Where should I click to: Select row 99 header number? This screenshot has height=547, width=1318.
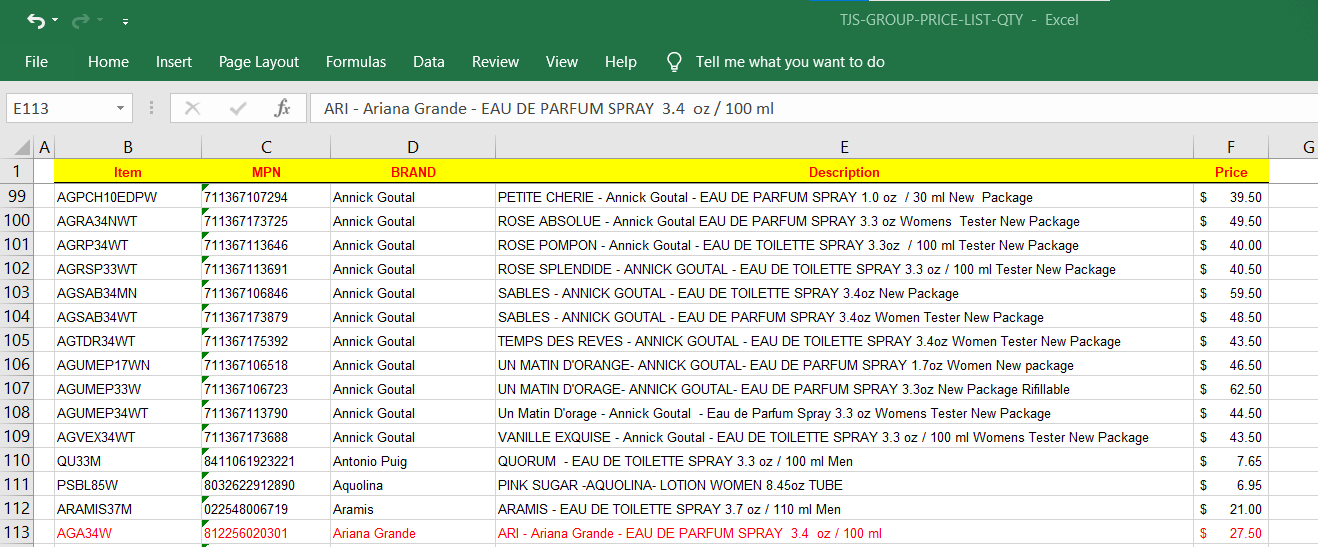click(17, 197)
